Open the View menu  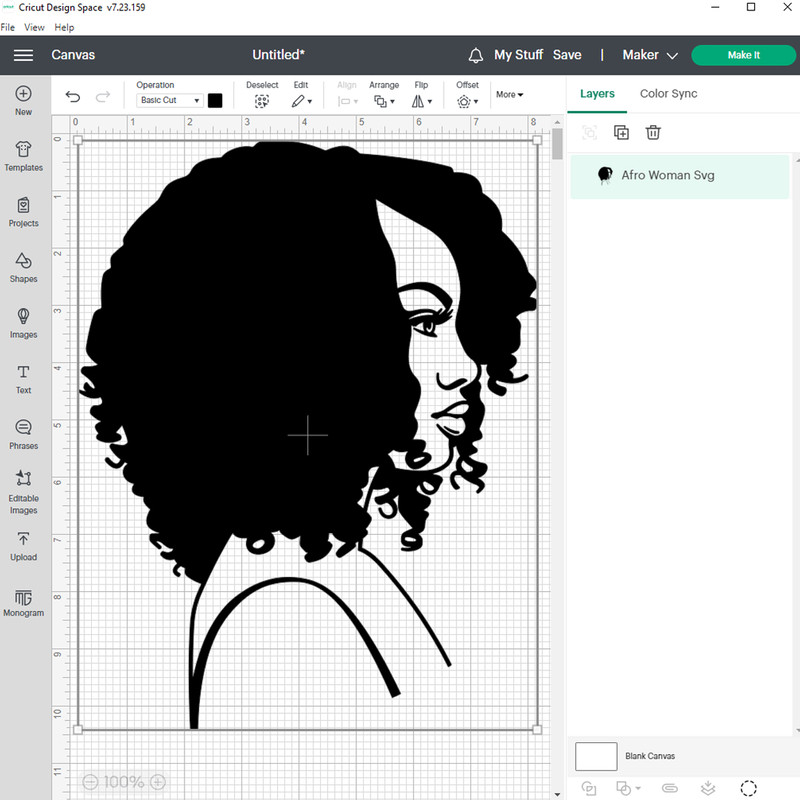click(34, 27)
